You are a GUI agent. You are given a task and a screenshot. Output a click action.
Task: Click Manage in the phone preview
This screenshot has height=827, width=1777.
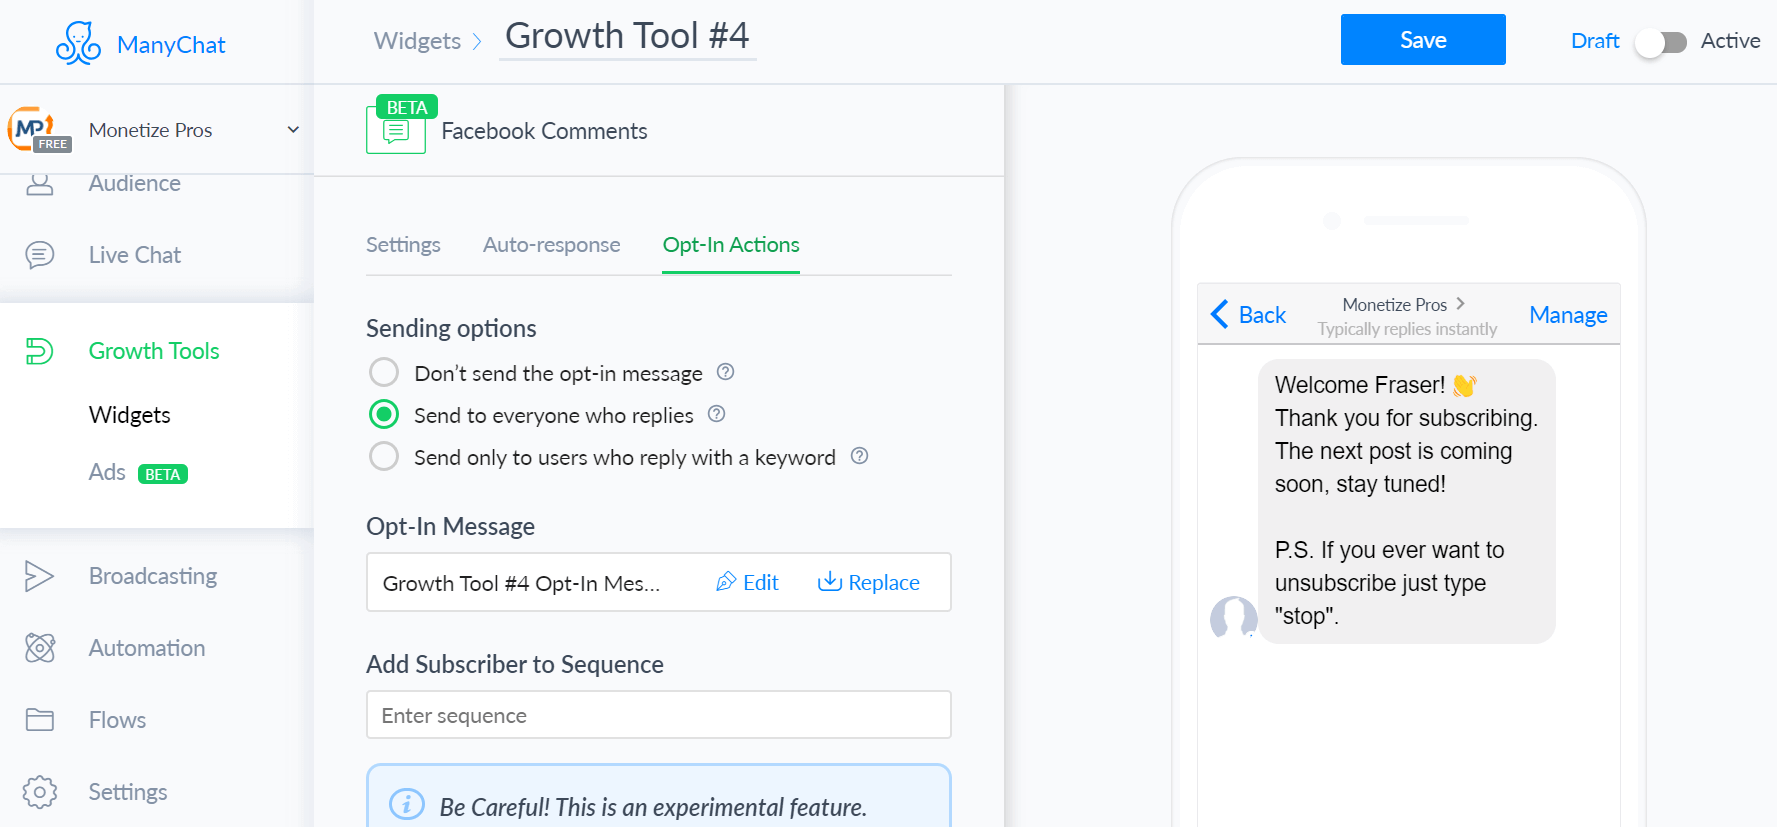click(x=1568, y=315)
